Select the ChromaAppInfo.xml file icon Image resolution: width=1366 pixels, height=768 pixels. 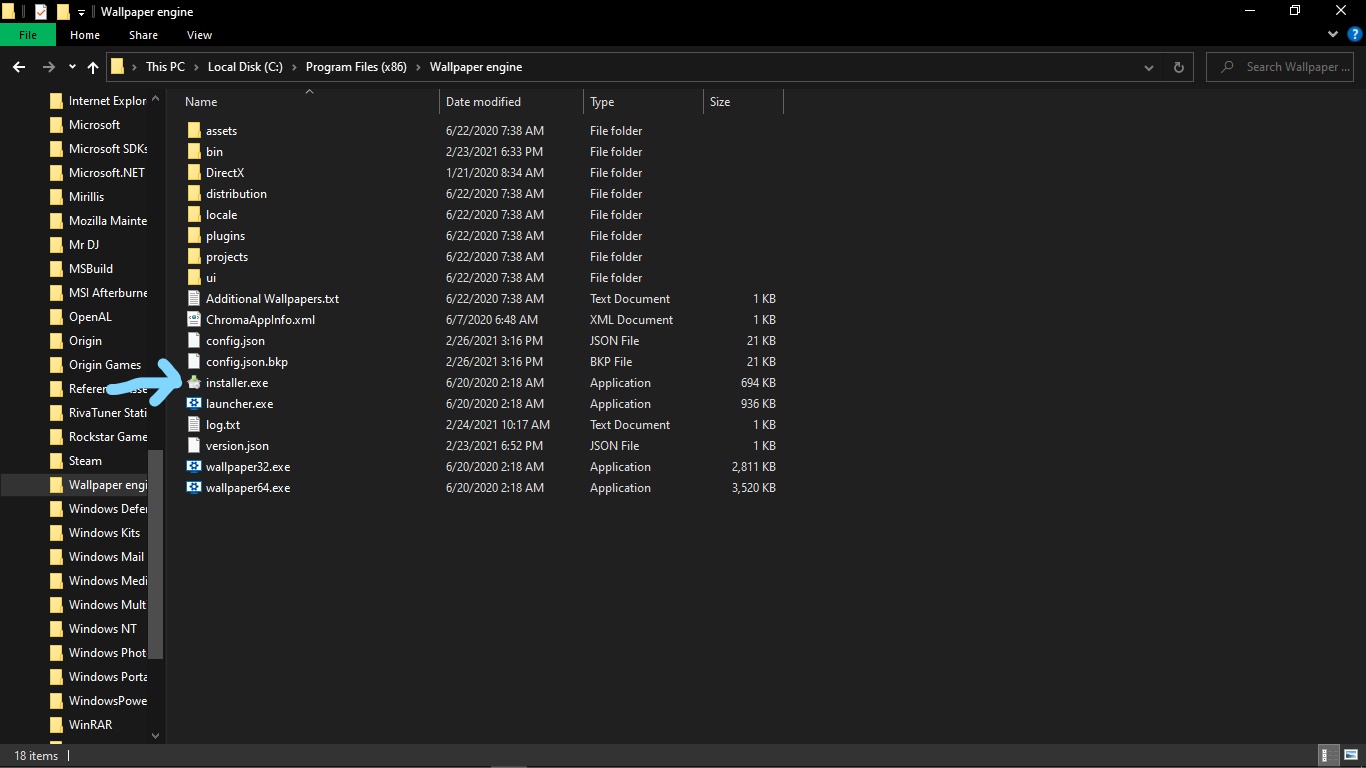click(x=194, y=320)
